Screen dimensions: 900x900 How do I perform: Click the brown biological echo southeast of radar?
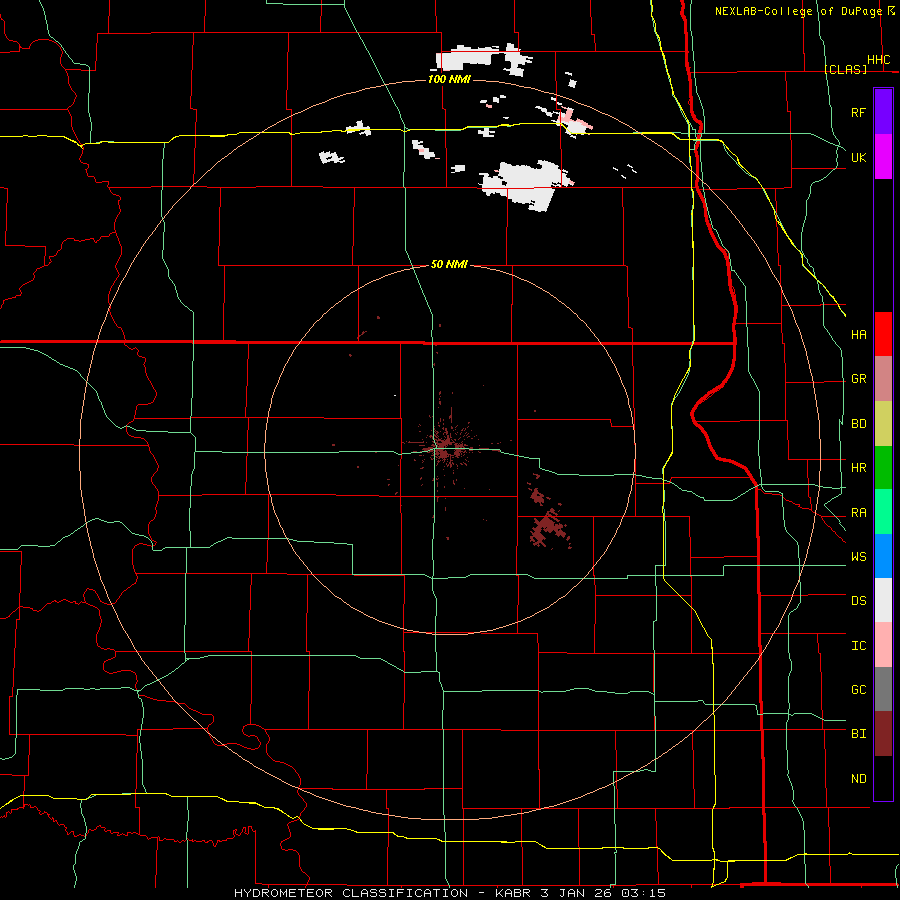pos(548,525)
